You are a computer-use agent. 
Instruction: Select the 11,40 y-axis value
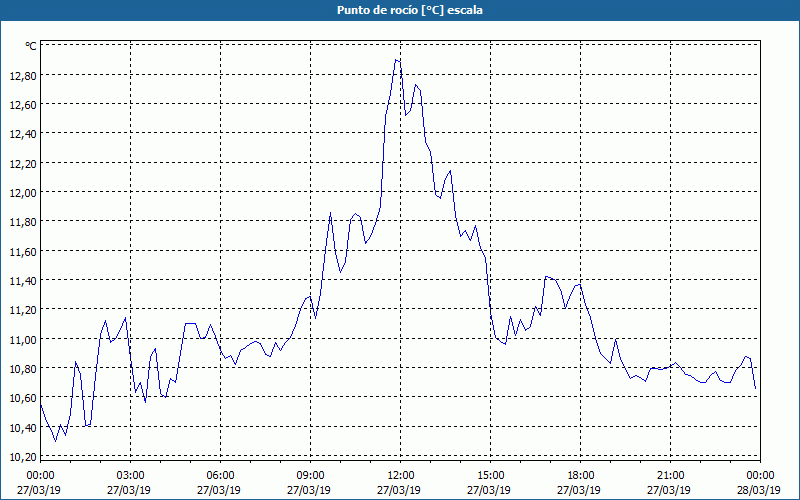tap(23, 281)
